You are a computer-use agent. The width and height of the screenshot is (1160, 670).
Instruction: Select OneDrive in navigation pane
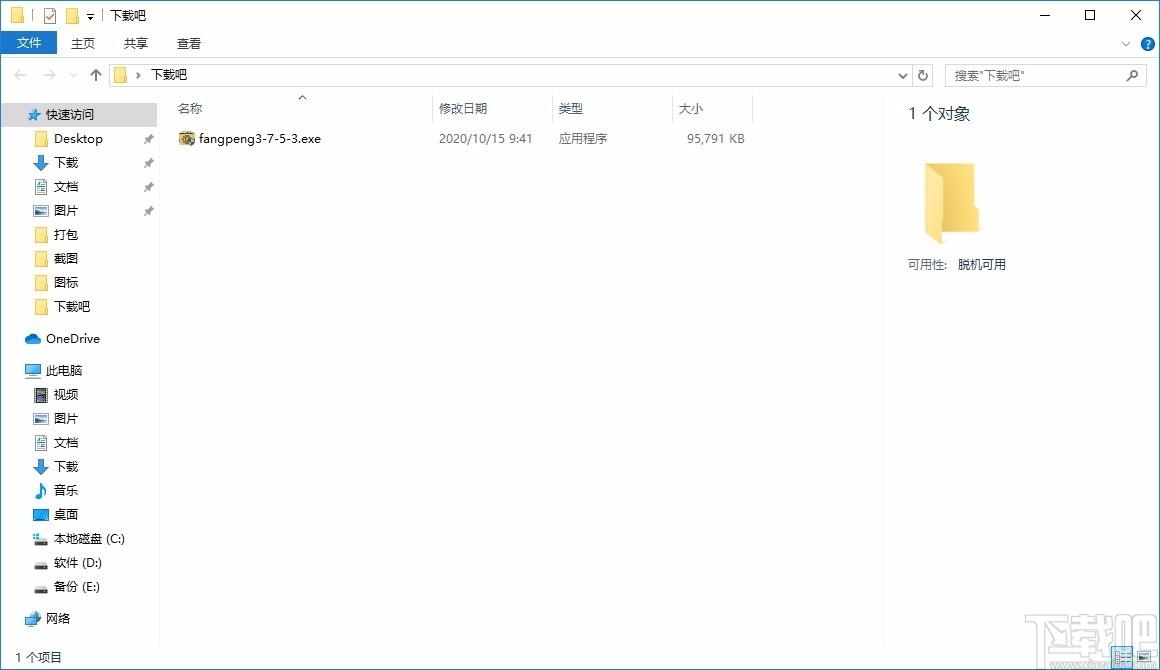72,339
